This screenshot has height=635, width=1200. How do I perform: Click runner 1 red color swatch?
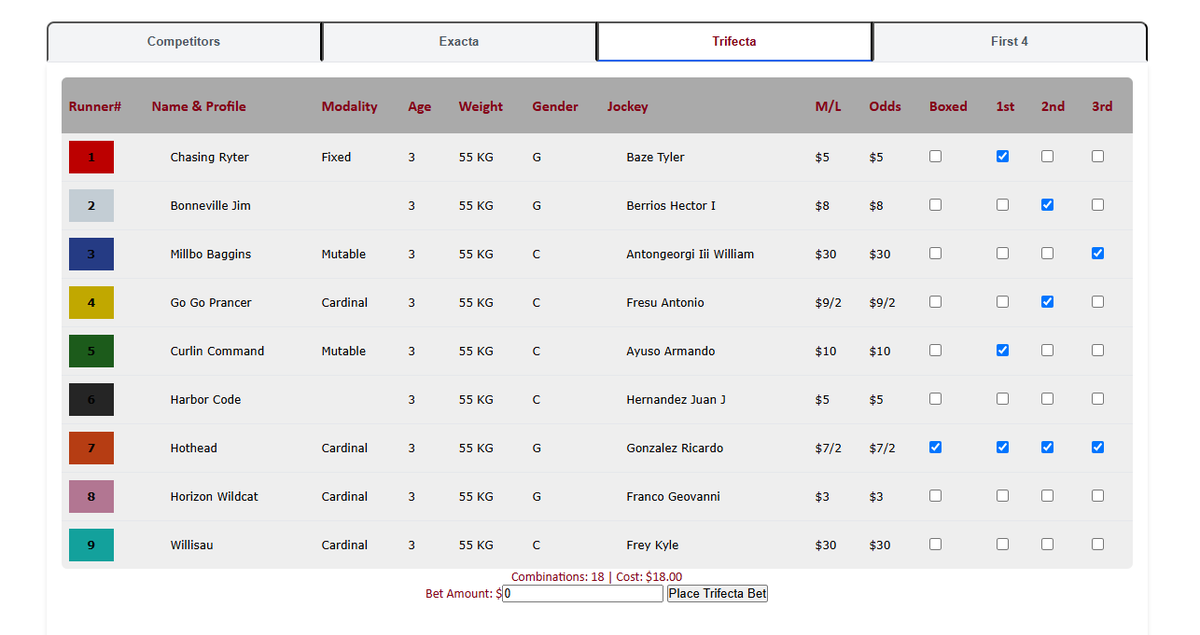(91, 157)
